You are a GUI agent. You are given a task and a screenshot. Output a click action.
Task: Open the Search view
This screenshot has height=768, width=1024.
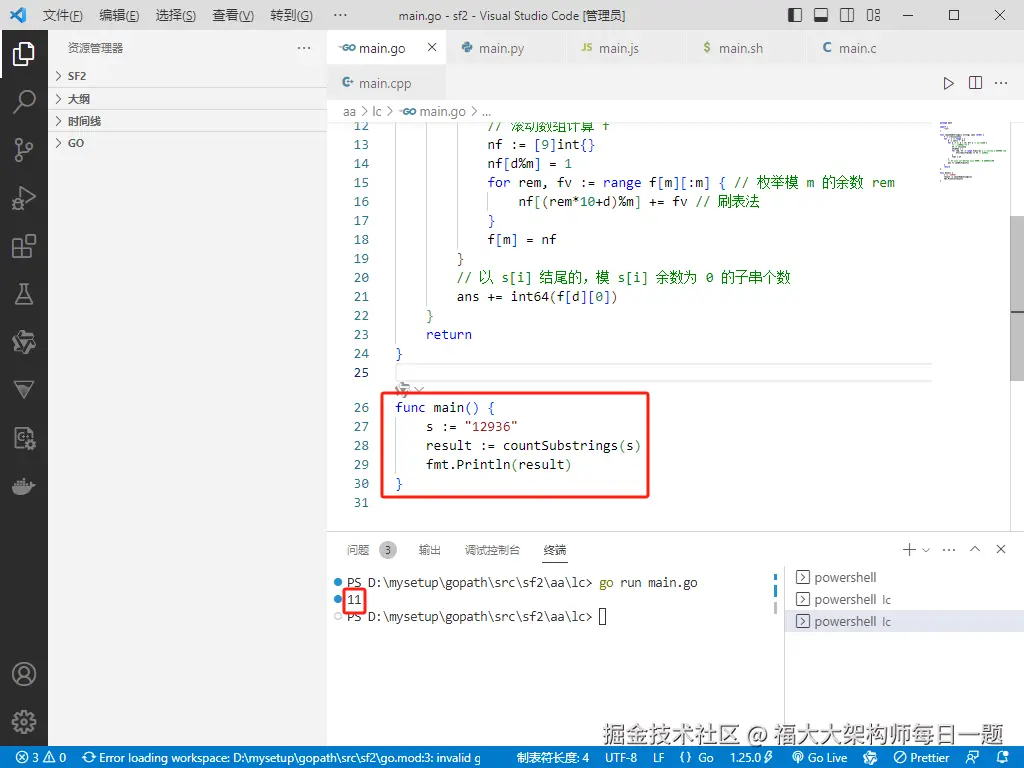pos(24,102)
